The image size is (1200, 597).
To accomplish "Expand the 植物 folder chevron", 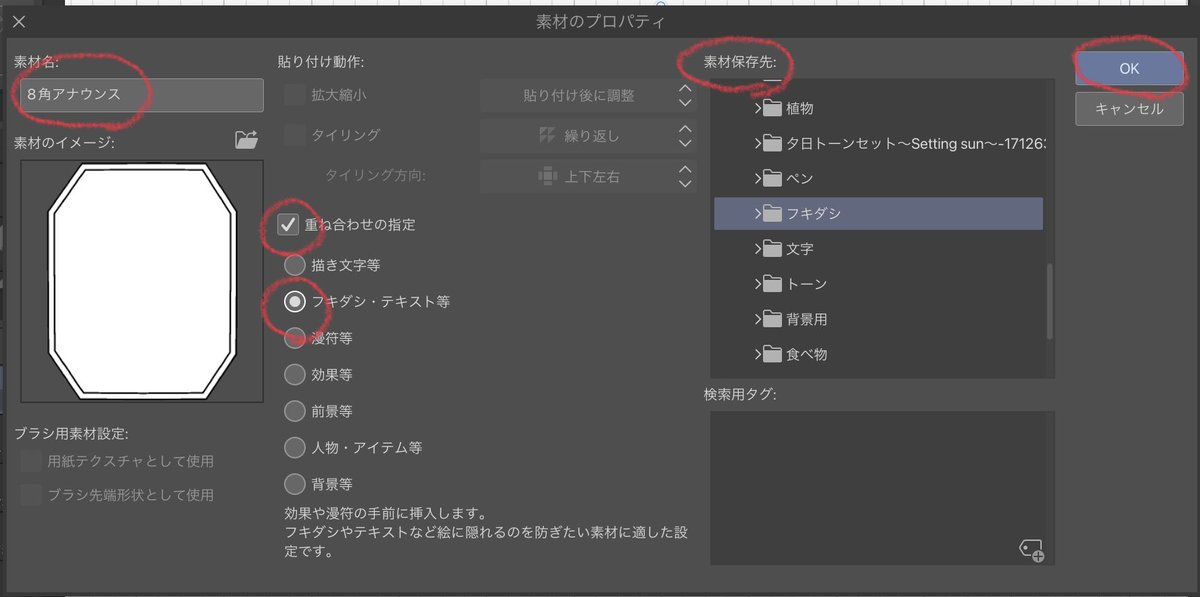I will point(757,108).
